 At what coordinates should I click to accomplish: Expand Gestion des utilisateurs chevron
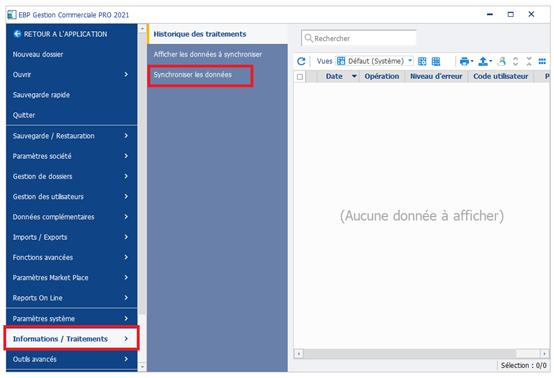[x=126, y=196]
